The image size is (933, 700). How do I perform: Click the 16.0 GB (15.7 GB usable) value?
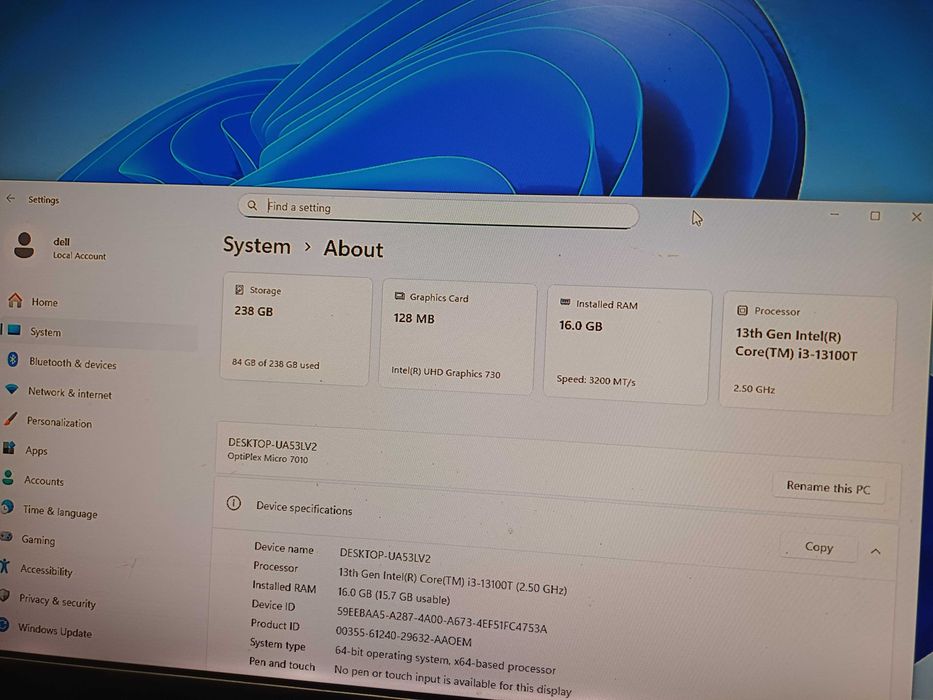click(x=394, y=595)
